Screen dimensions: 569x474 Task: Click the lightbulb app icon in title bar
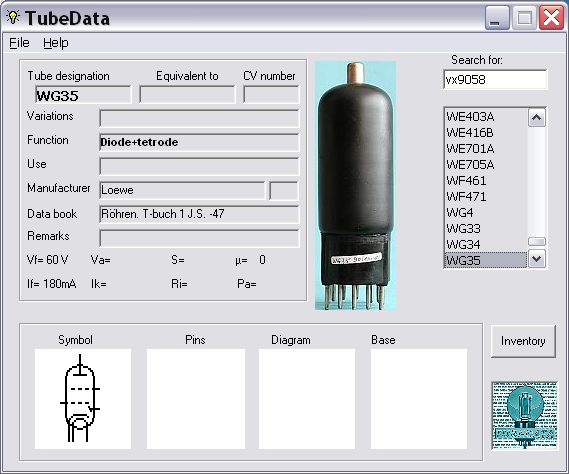coord(13,17)
